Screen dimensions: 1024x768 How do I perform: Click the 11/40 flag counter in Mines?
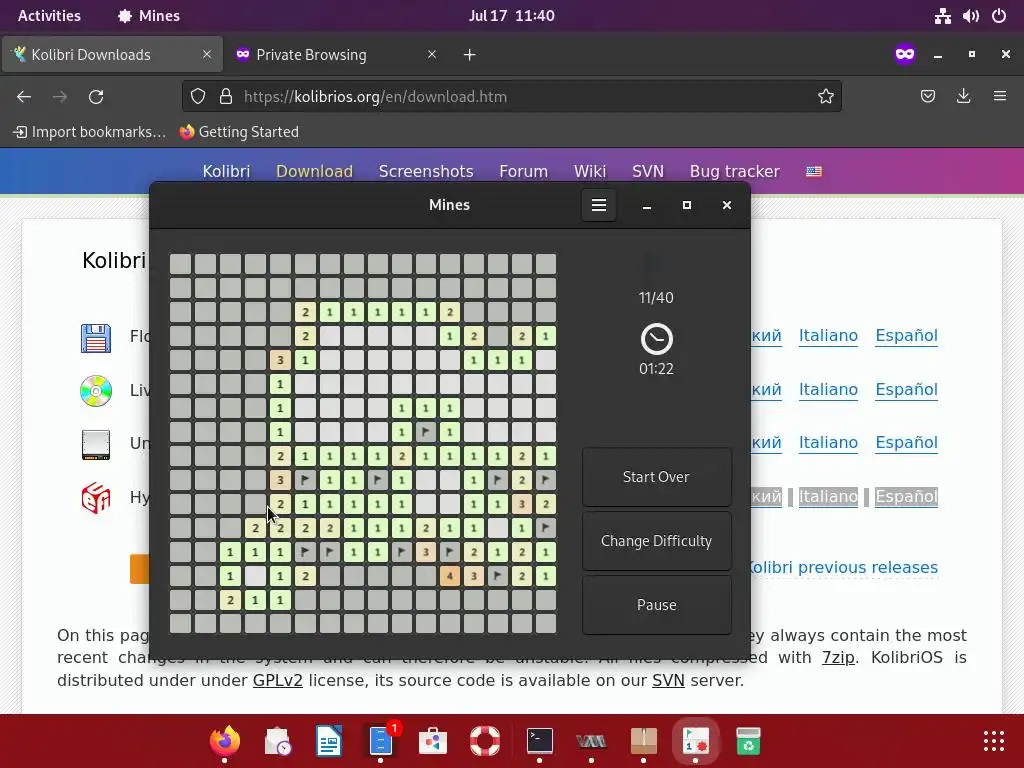click(x=656, y=298)
